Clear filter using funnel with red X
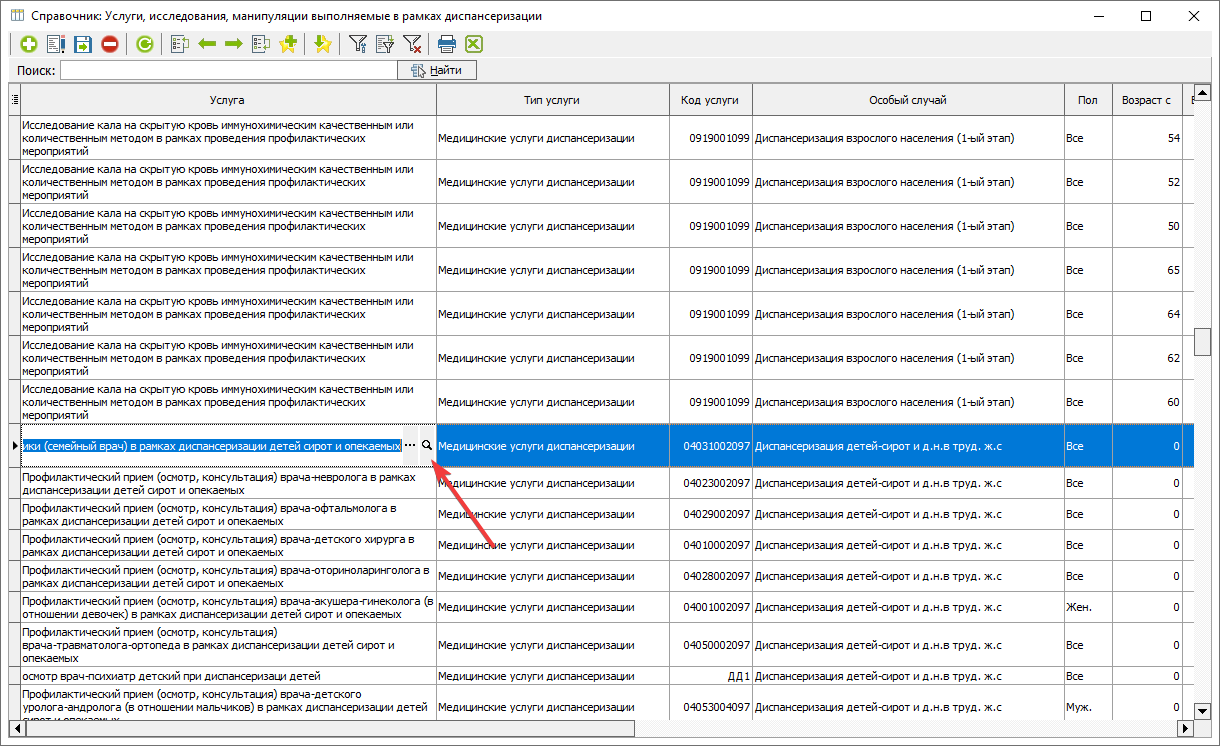The height and width of the screenshot is (746, 1220). pyautogui.click(x=412, y=44)
